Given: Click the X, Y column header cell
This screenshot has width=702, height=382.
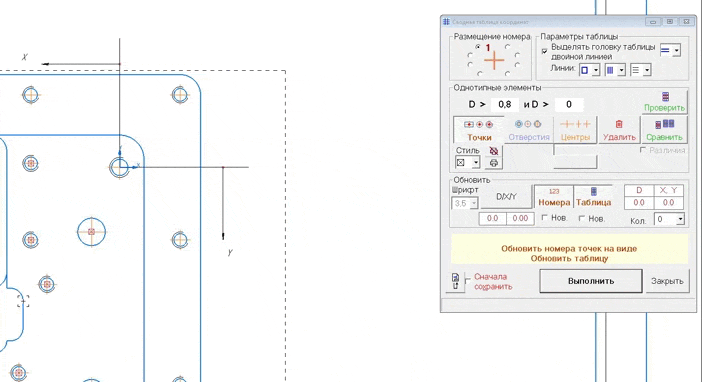Looking at the screenshot, I should pyautogui.click(x=668, y=191).
